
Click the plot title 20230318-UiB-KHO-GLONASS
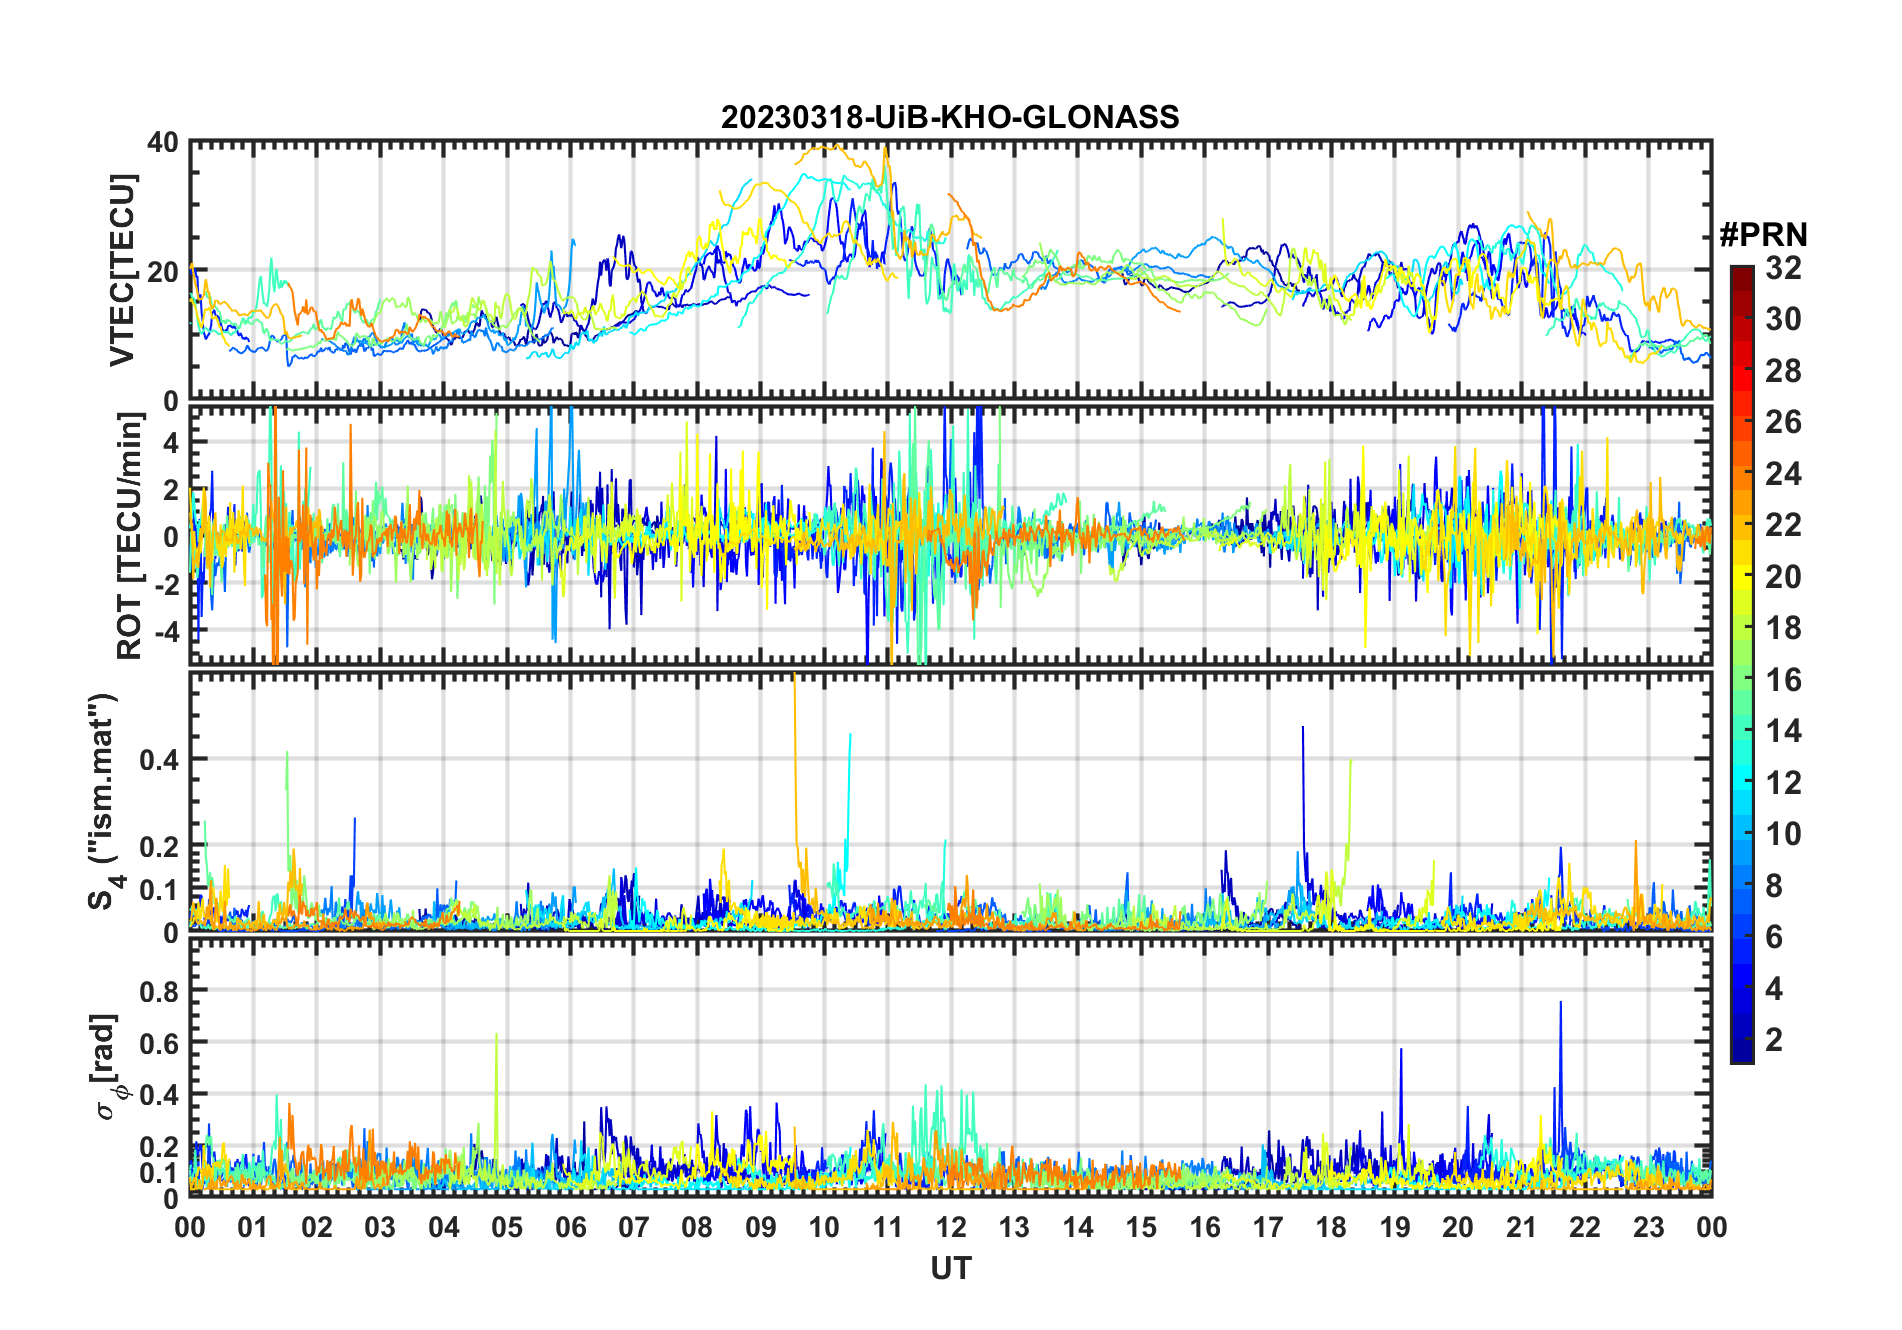coord(950,117)
